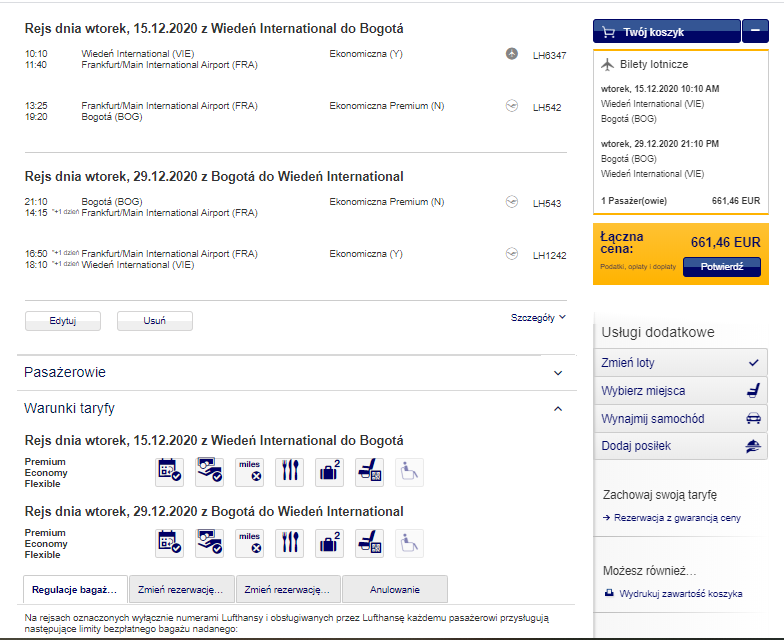The height and width of the screenshot is (640, 784).
Task: Click the seat reservation icon for the 15.12.2020 fare
Action: [x=370, y=472]
